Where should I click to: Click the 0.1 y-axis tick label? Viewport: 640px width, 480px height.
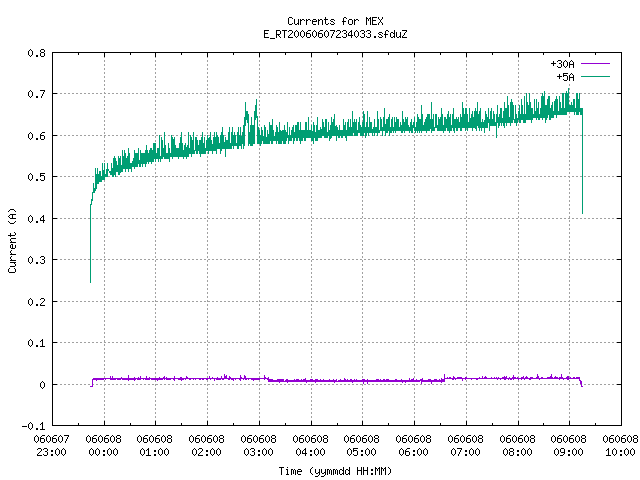[36, 343]
